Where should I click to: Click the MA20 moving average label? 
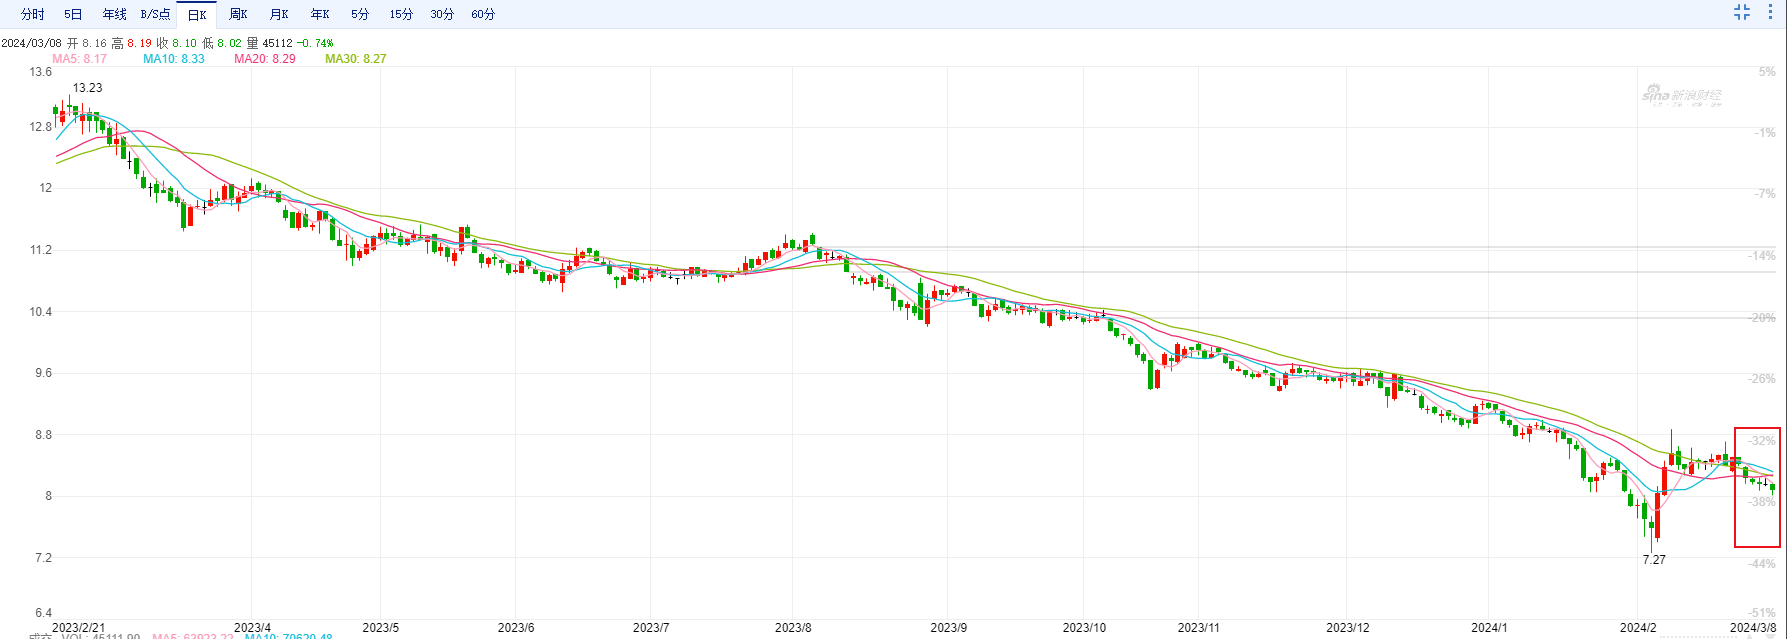click(265, 59)
